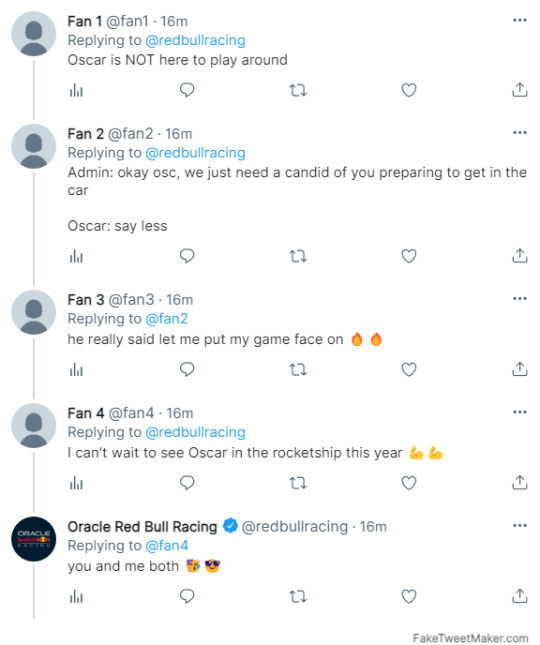View analytics on Fan 4's tweet
540x645 pixels.
[76, 483]
